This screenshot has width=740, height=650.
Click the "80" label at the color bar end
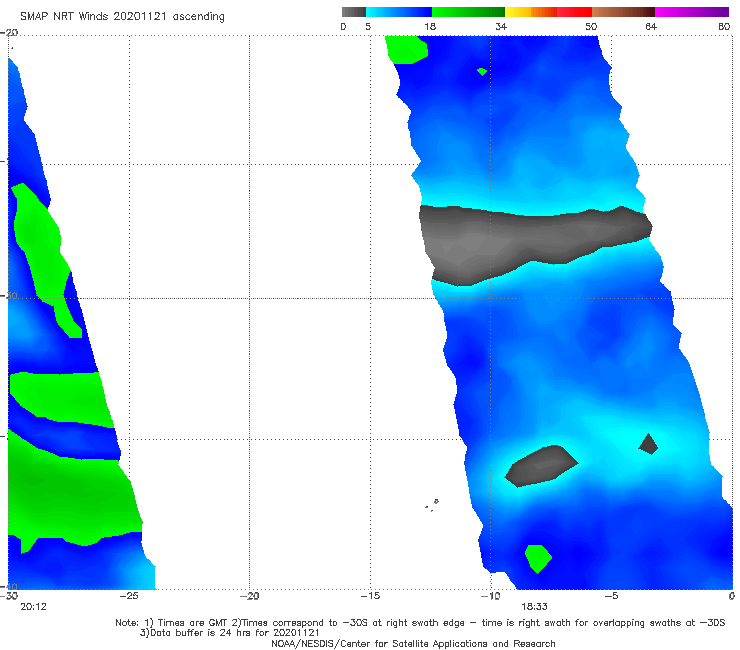point(724,26)
